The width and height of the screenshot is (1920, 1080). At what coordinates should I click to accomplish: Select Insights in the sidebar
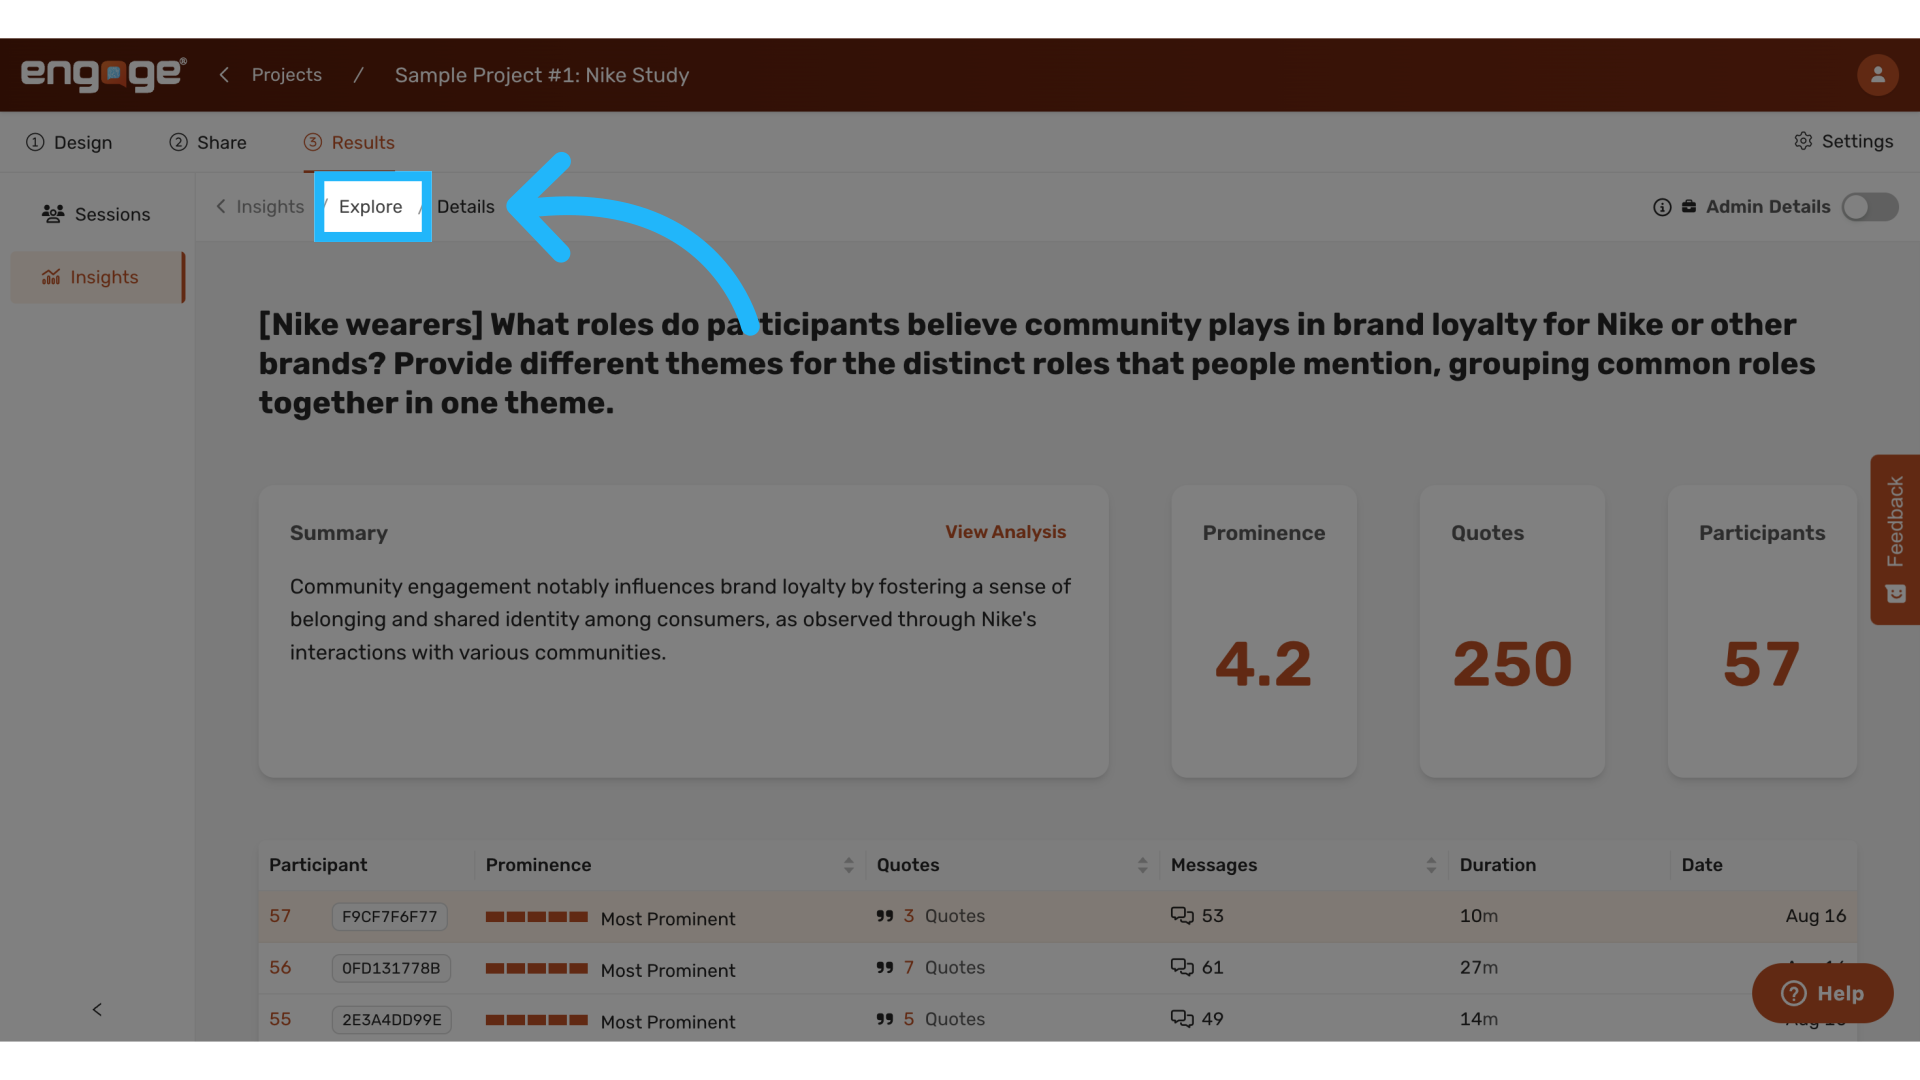(98, 277)
